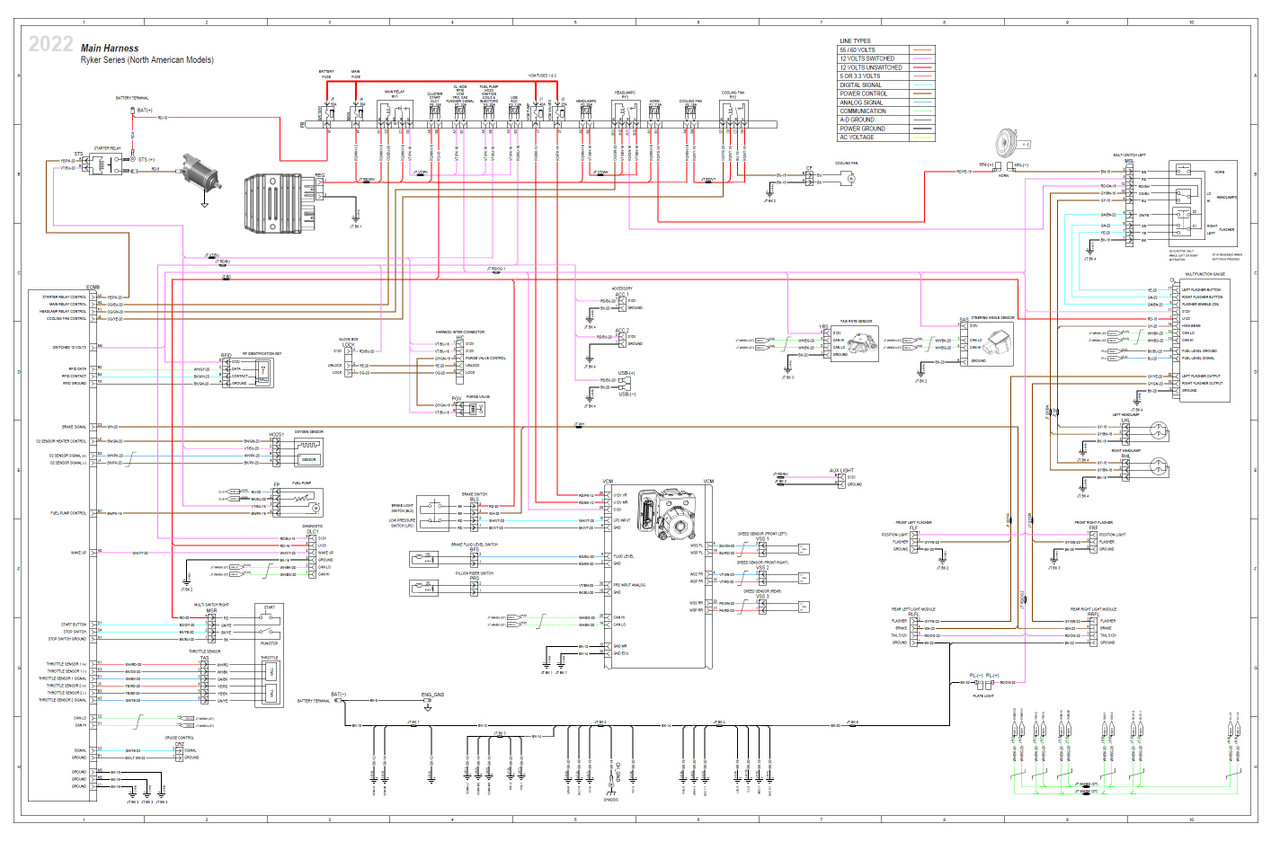Click the "ECMB" connector label

click(x=95, y=287)
